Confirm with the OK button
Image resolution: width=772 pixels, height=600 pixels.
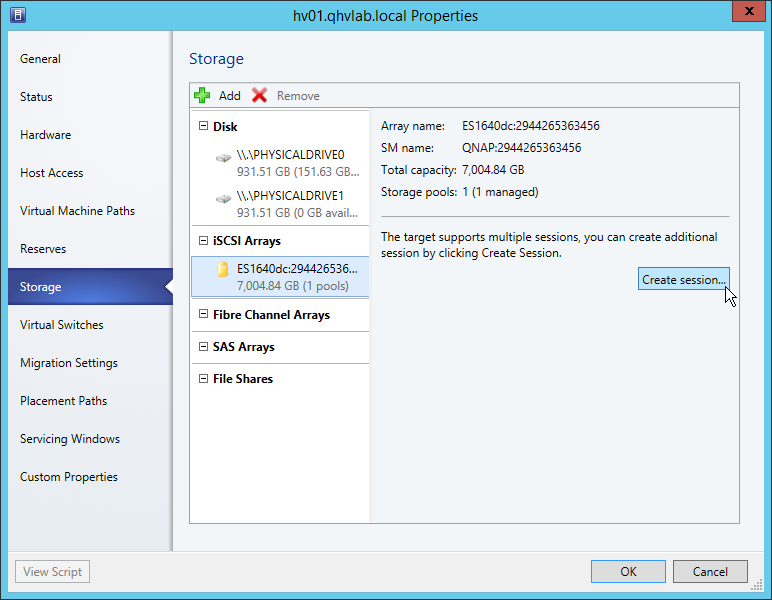628,572
